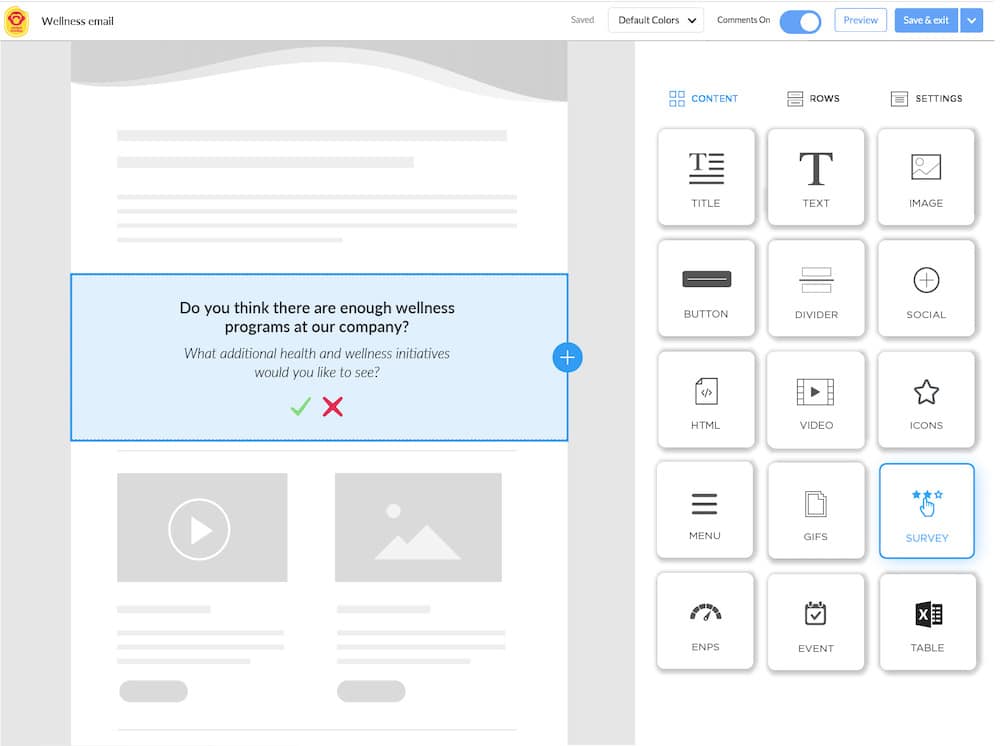Viewport: 1000px width, 746px height.
Task: Add an Event content block
Action: pos(816,622)
